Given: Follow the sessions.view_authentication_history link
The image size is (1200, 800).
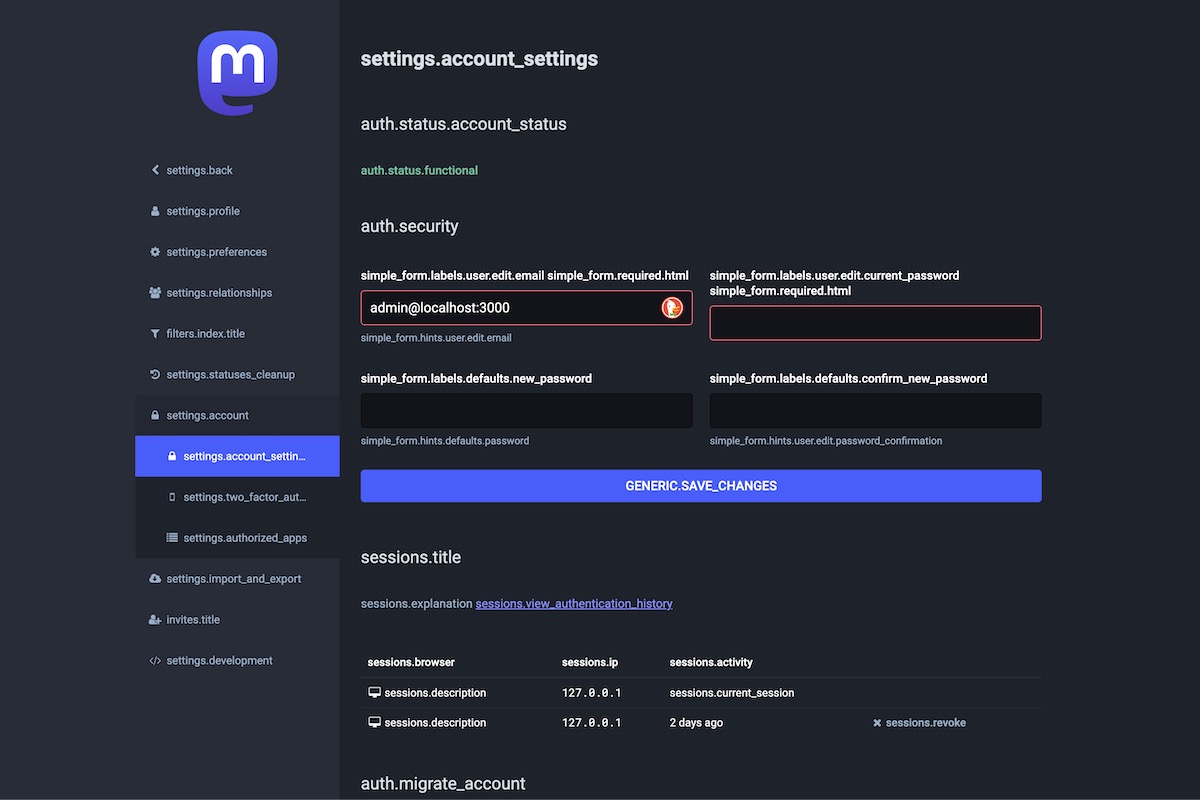Looking at the screenshot, I should [x=573, y=604].
